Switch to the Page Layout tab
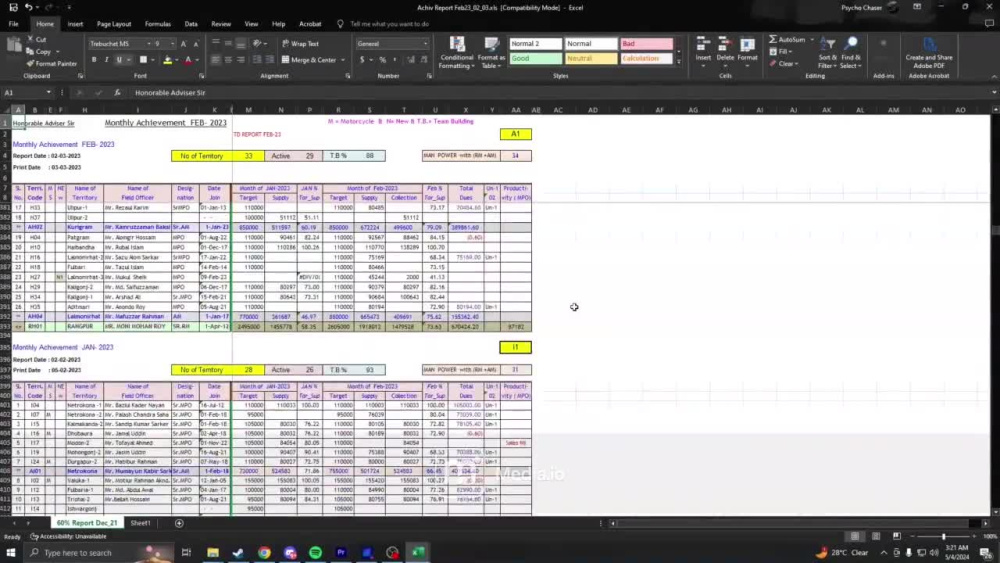Image resolution: width=1000 pixels, height=563 pixels. pos(114,24)
